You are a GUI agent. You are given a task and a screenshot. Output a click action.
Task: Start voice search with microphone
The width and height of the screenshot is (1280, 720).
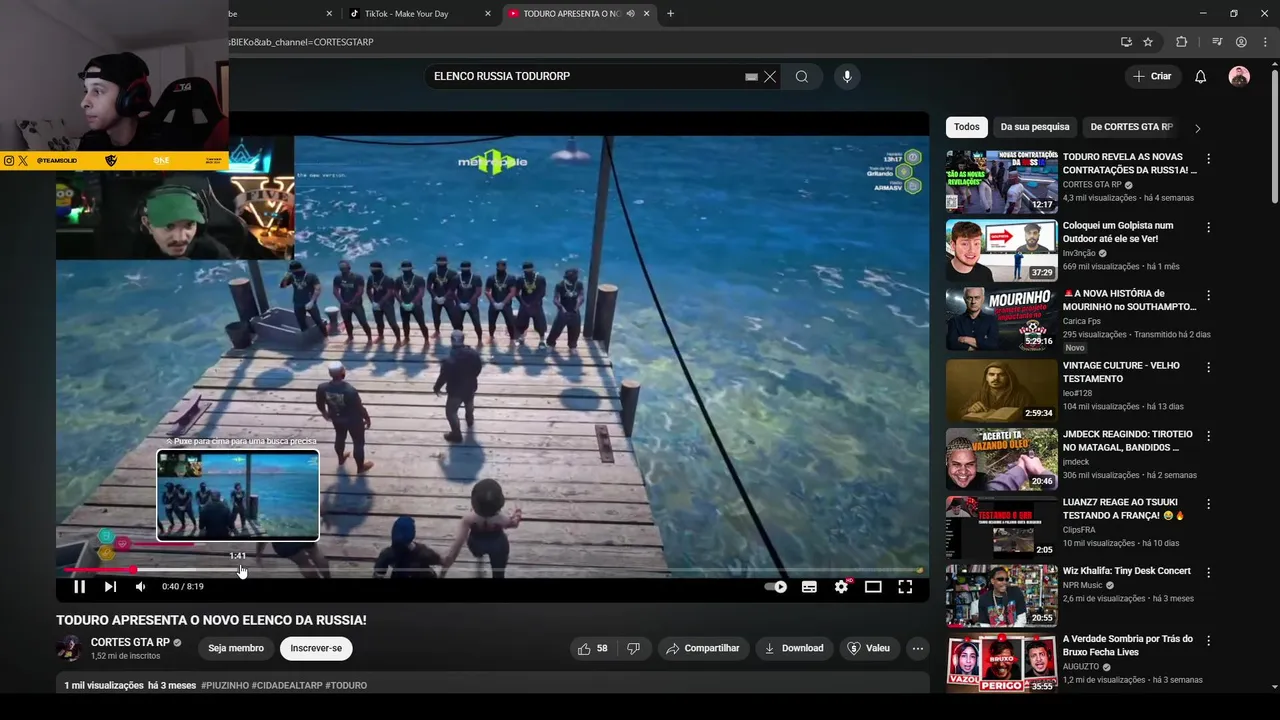pos(847,77)
